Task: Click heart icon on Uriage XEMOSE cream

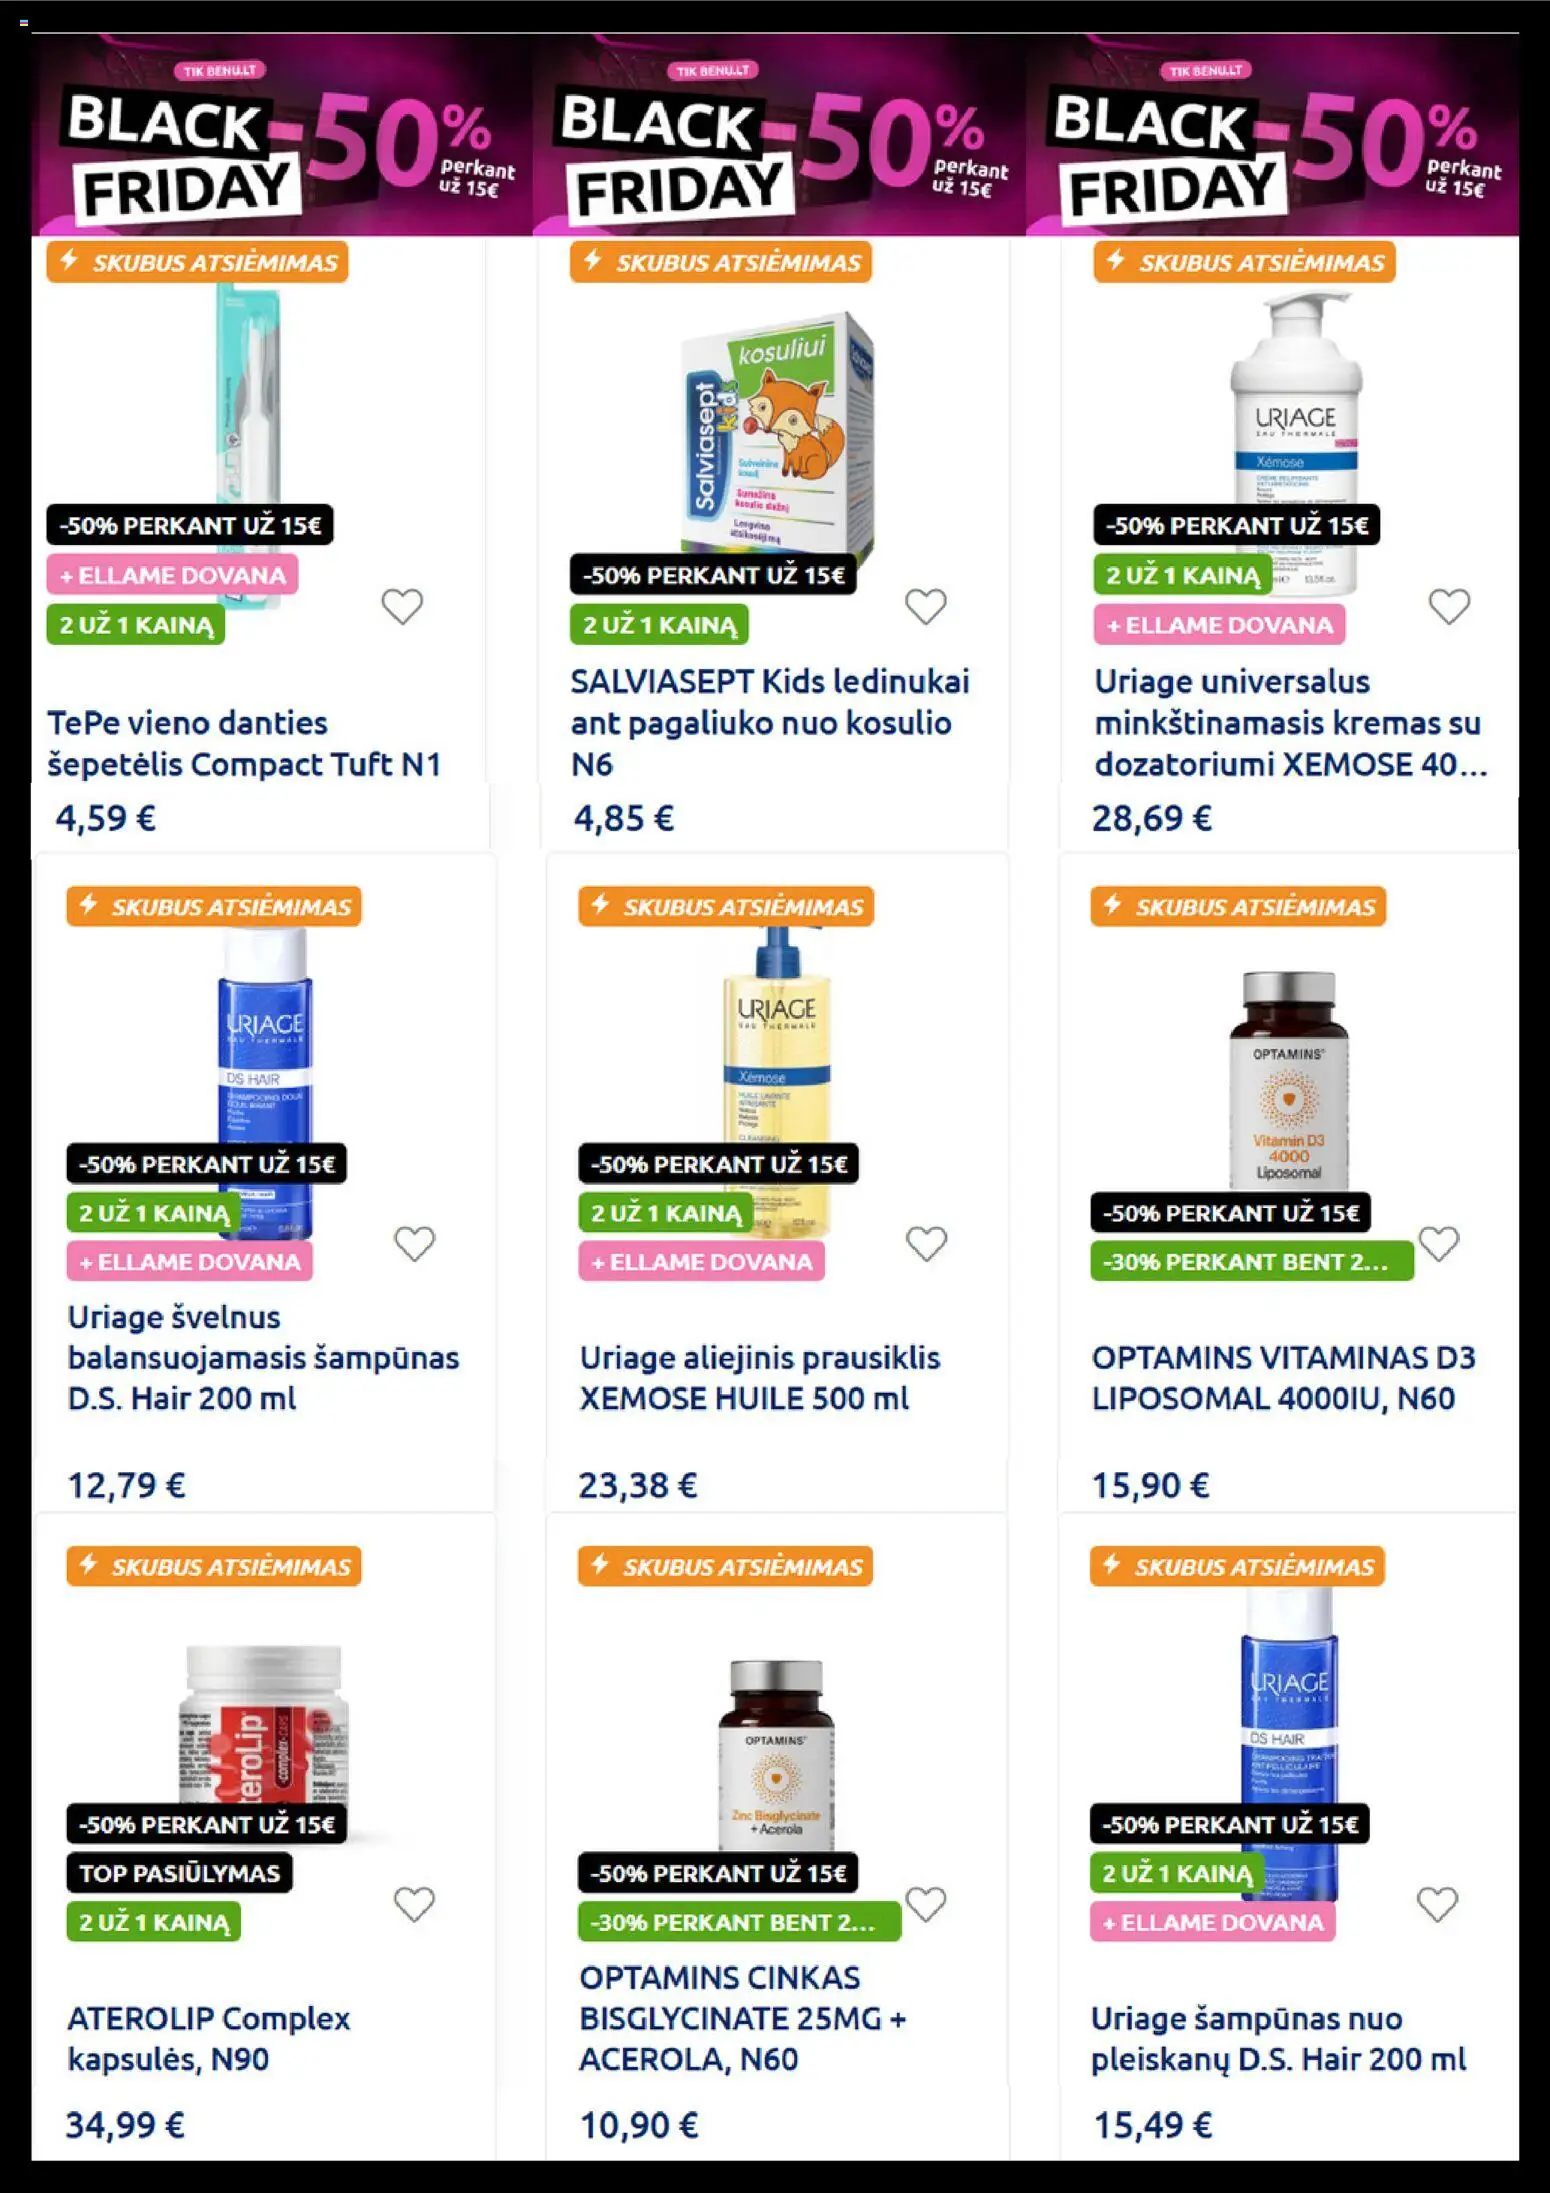Action: (x=1449, y=606)
